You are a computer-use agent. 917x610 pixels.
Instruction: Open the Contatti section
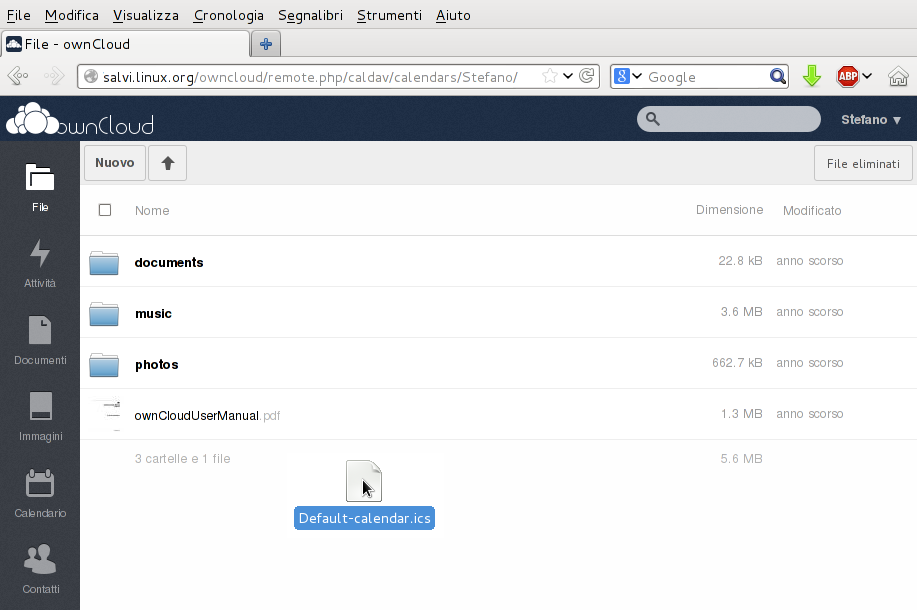coord(40,568)
